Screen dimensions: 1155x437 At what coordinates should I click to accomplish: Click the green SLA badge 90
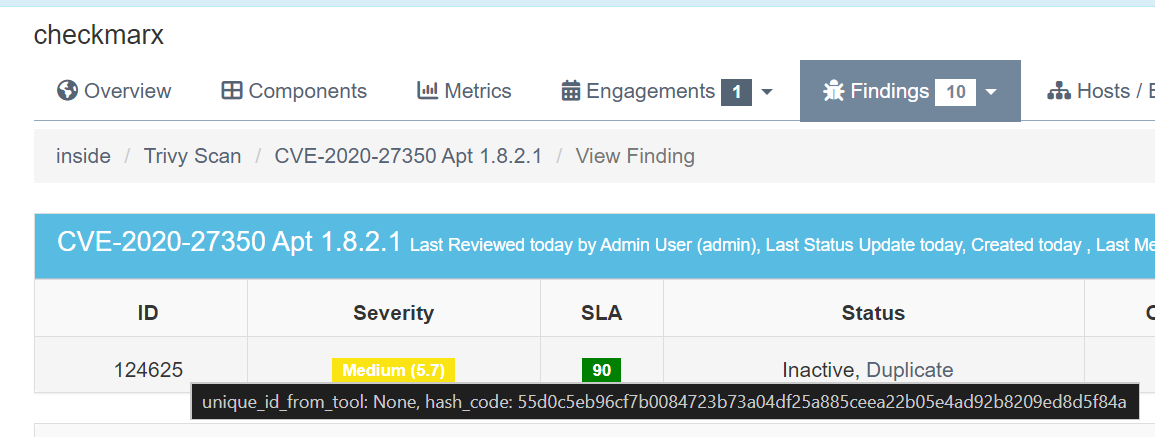(602, 370)
